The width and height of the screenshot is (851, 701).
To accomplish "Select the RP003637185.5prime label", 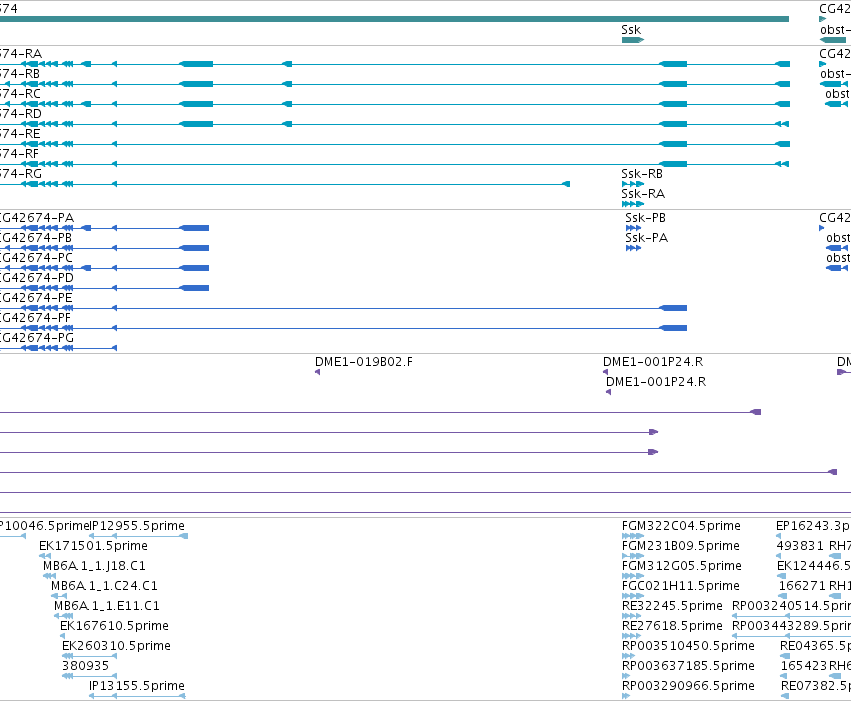I will pos(688,666).
